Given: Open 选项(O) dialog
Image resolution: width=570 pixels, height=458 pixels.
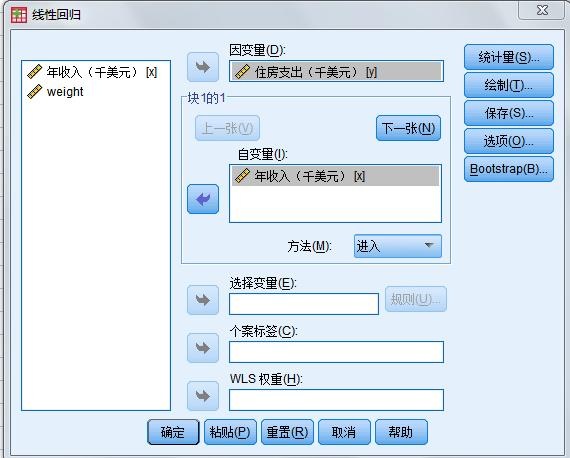Looking at the screenshot, I should [x=509, y=141].
